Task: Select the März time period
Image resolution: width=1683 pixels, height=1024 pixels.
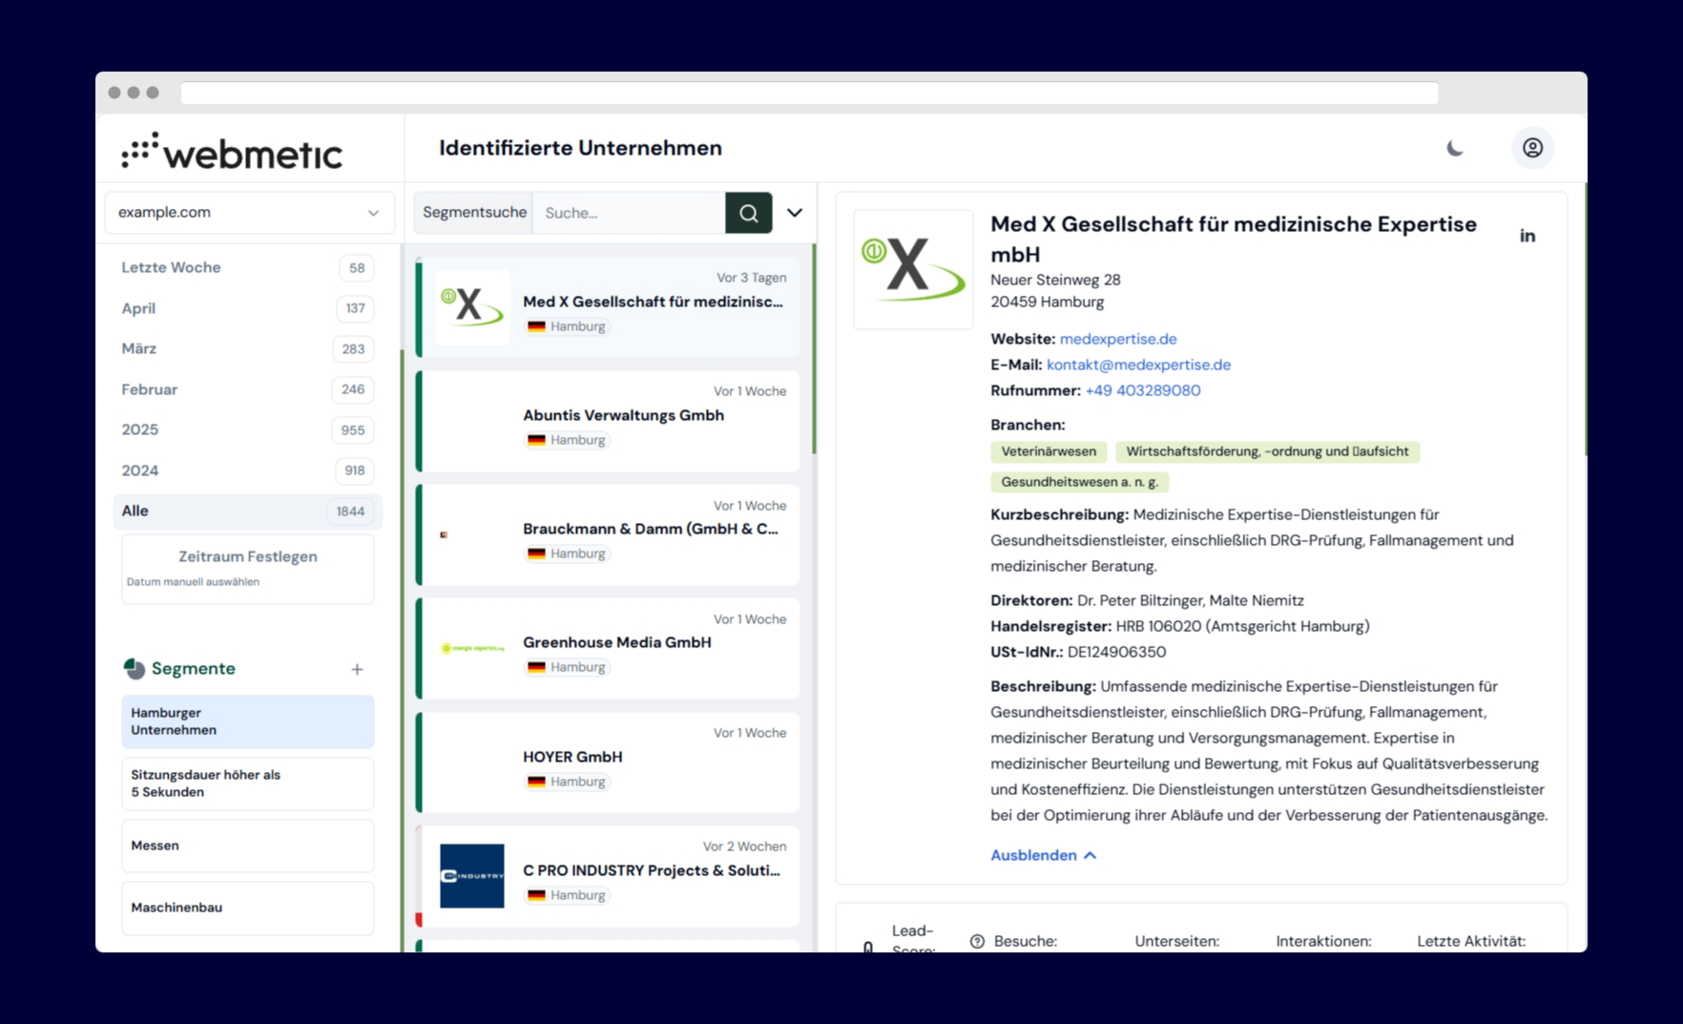Action: 139,349
